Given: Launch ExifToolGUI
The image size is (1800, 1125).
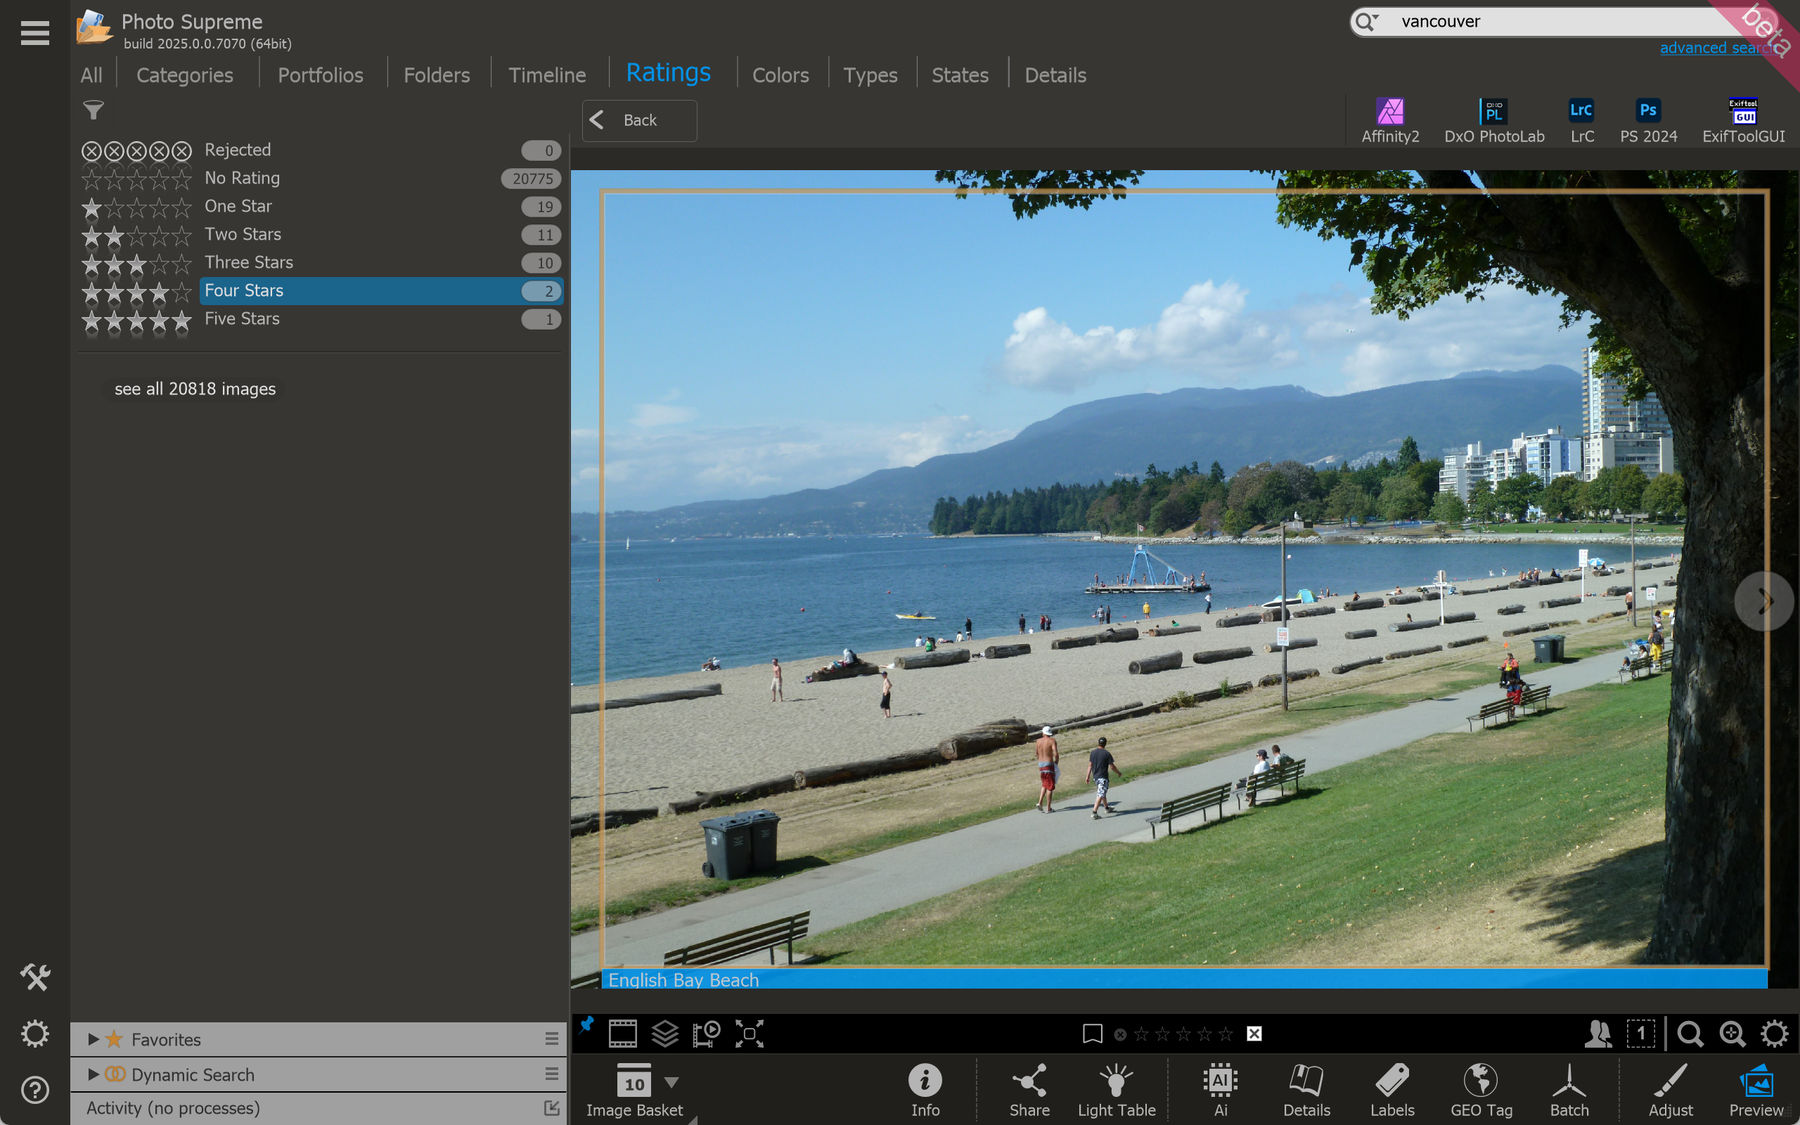Looking at the screenshot, I should point(1743,120).
